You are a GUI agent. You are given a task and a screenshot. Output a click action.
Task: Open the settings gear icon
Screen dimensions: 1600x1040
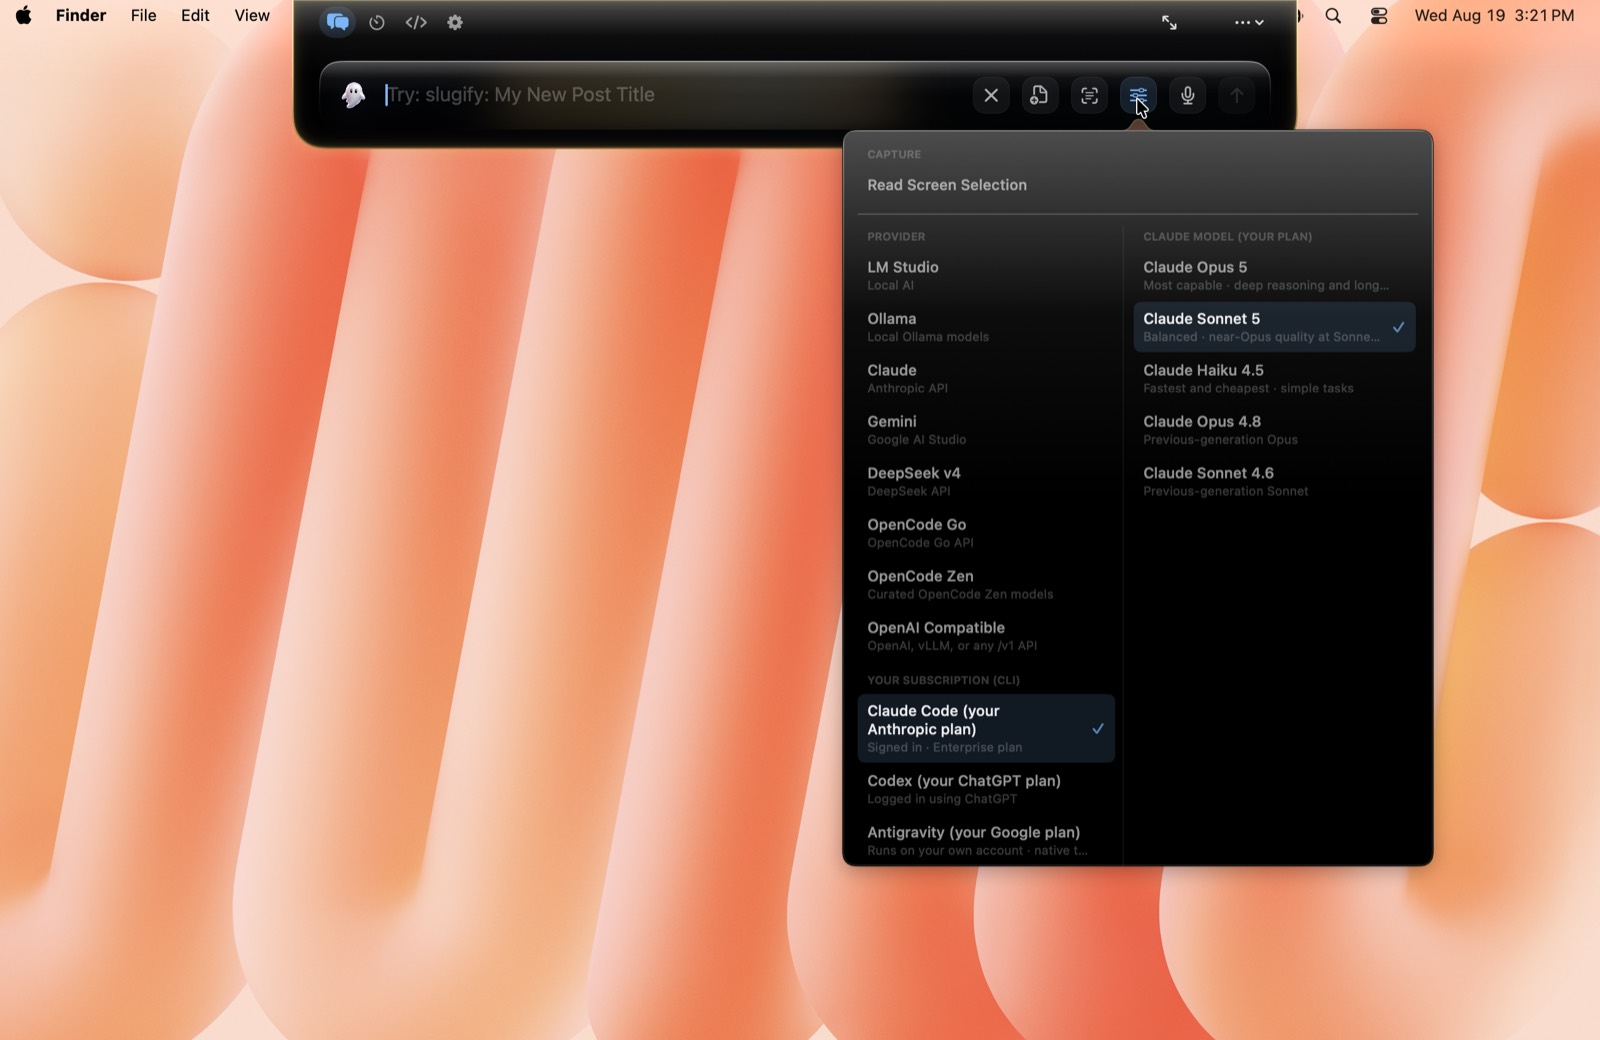455,22
